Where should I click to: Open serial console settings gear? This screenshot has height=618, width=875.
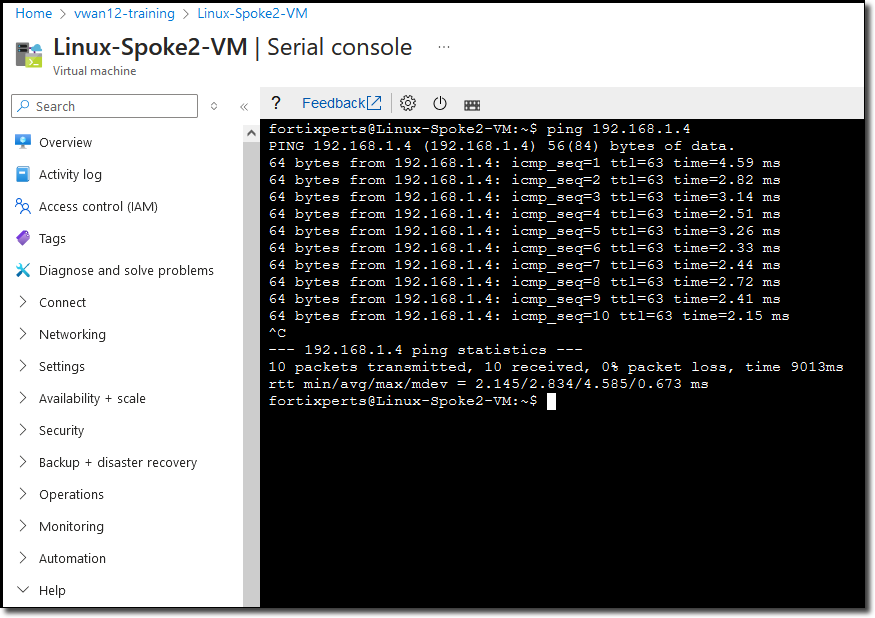coord(408,103)
